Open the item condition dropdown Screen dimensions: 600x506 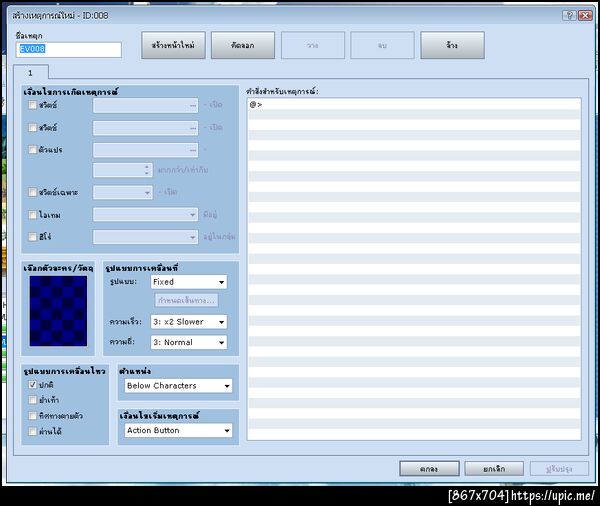(x=145, y=215)
